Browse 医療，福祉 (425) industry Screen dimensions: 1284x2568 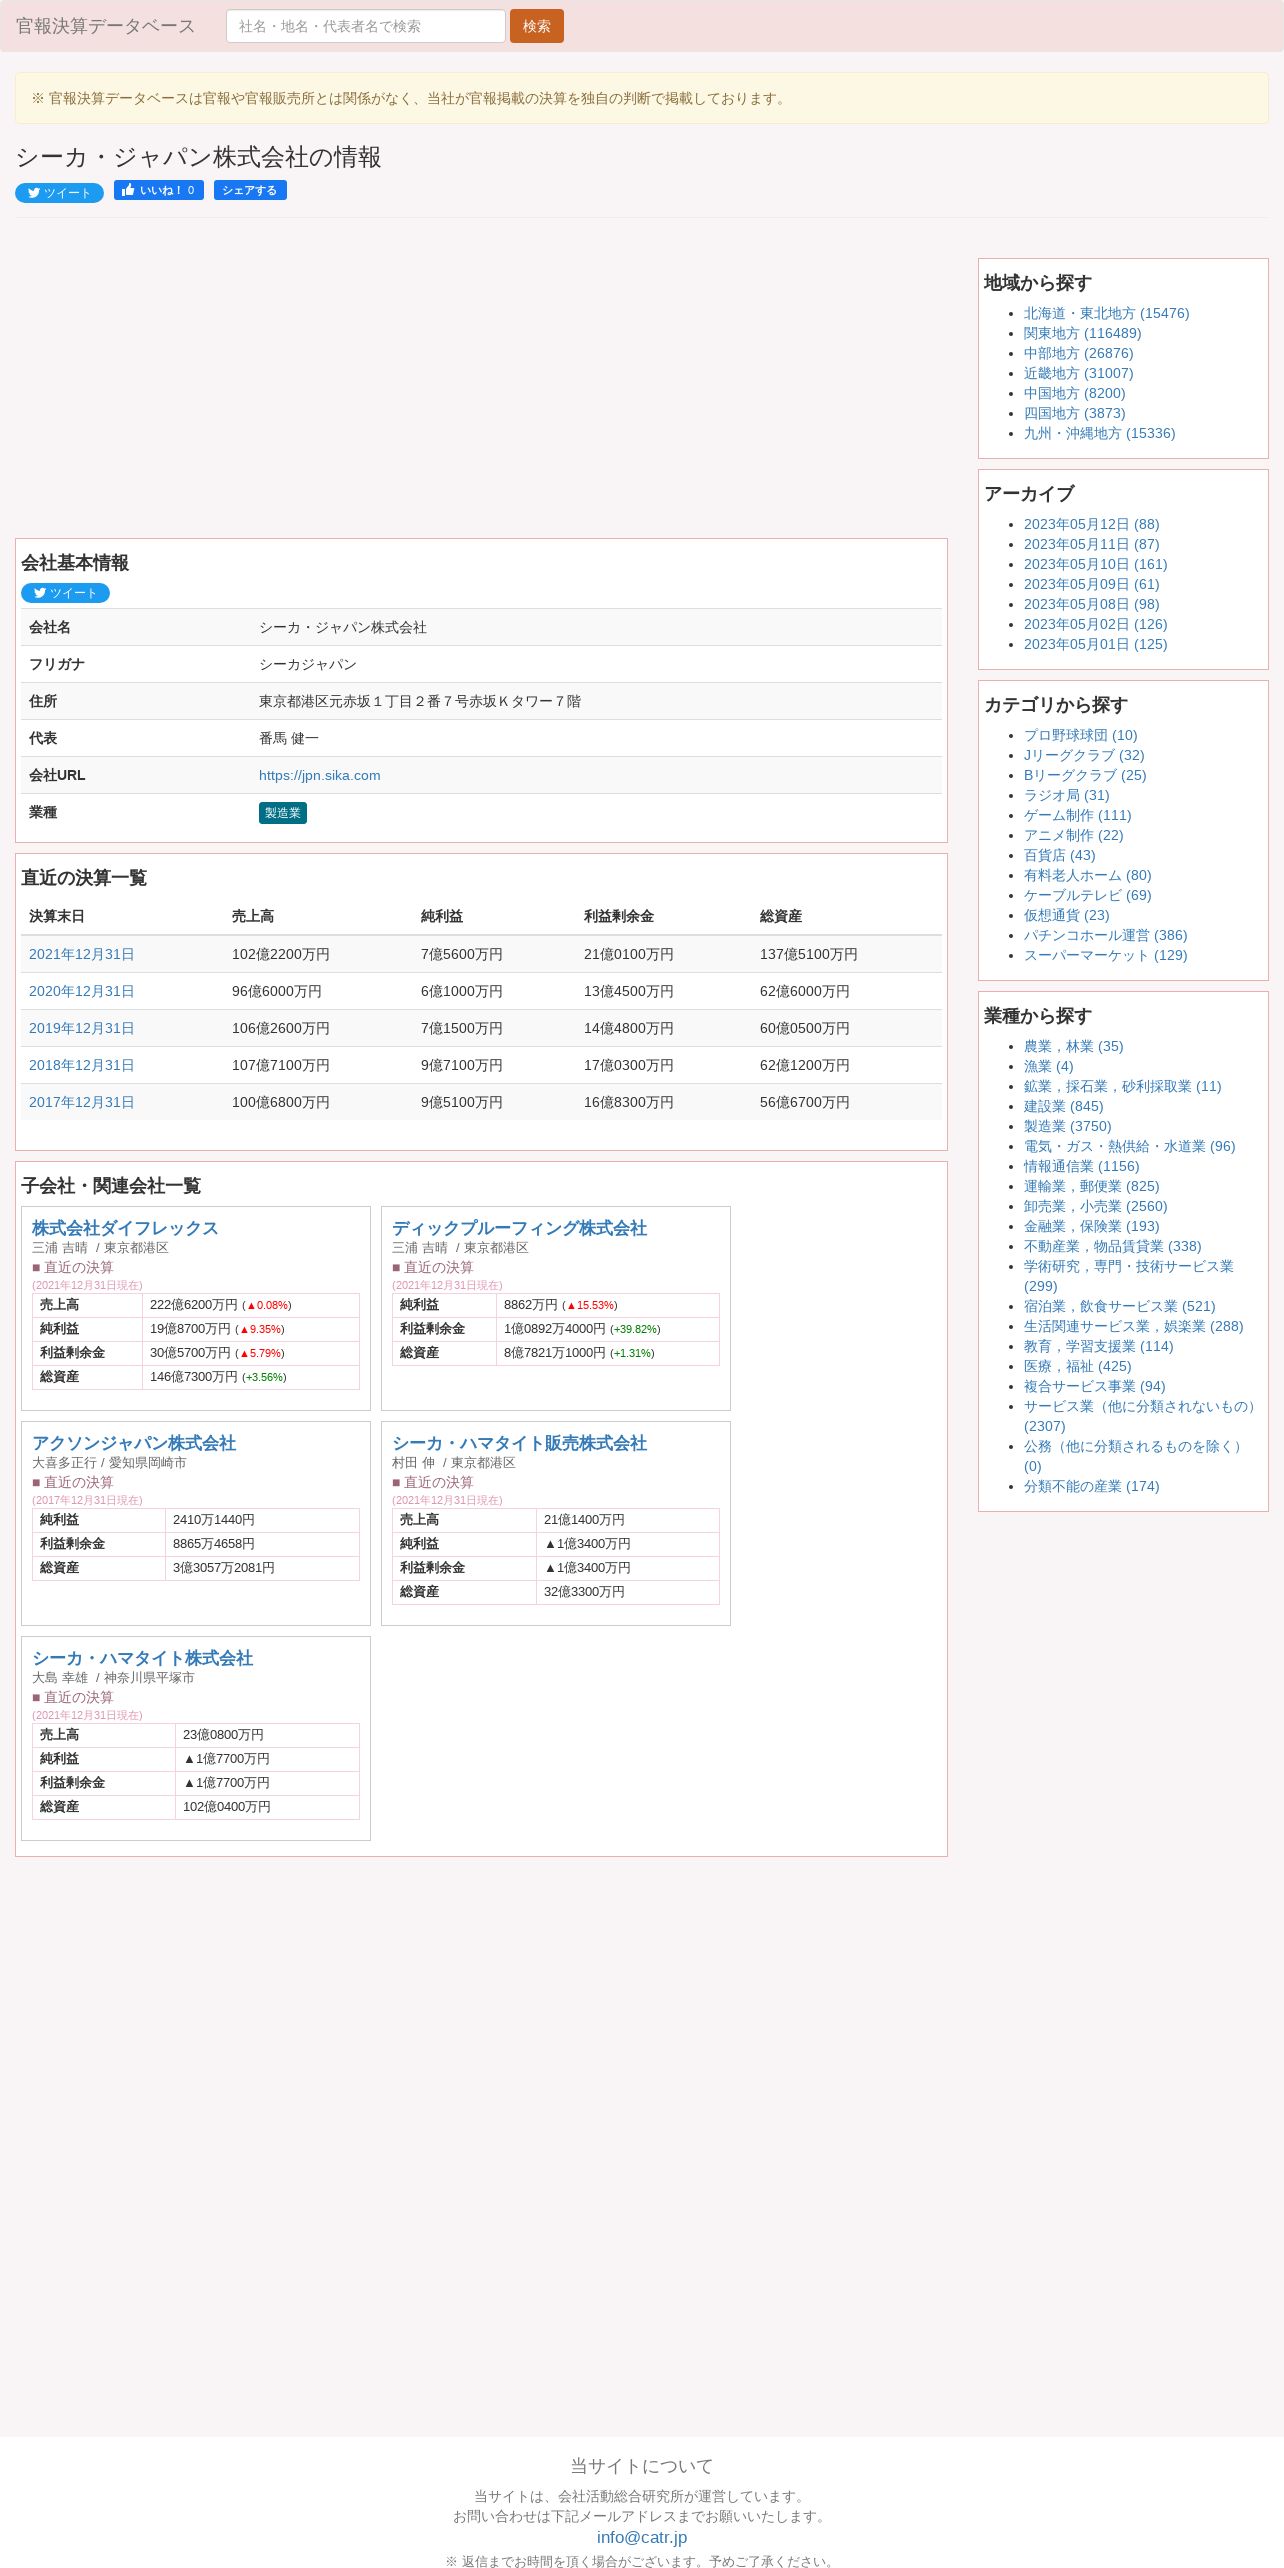1077,1366
